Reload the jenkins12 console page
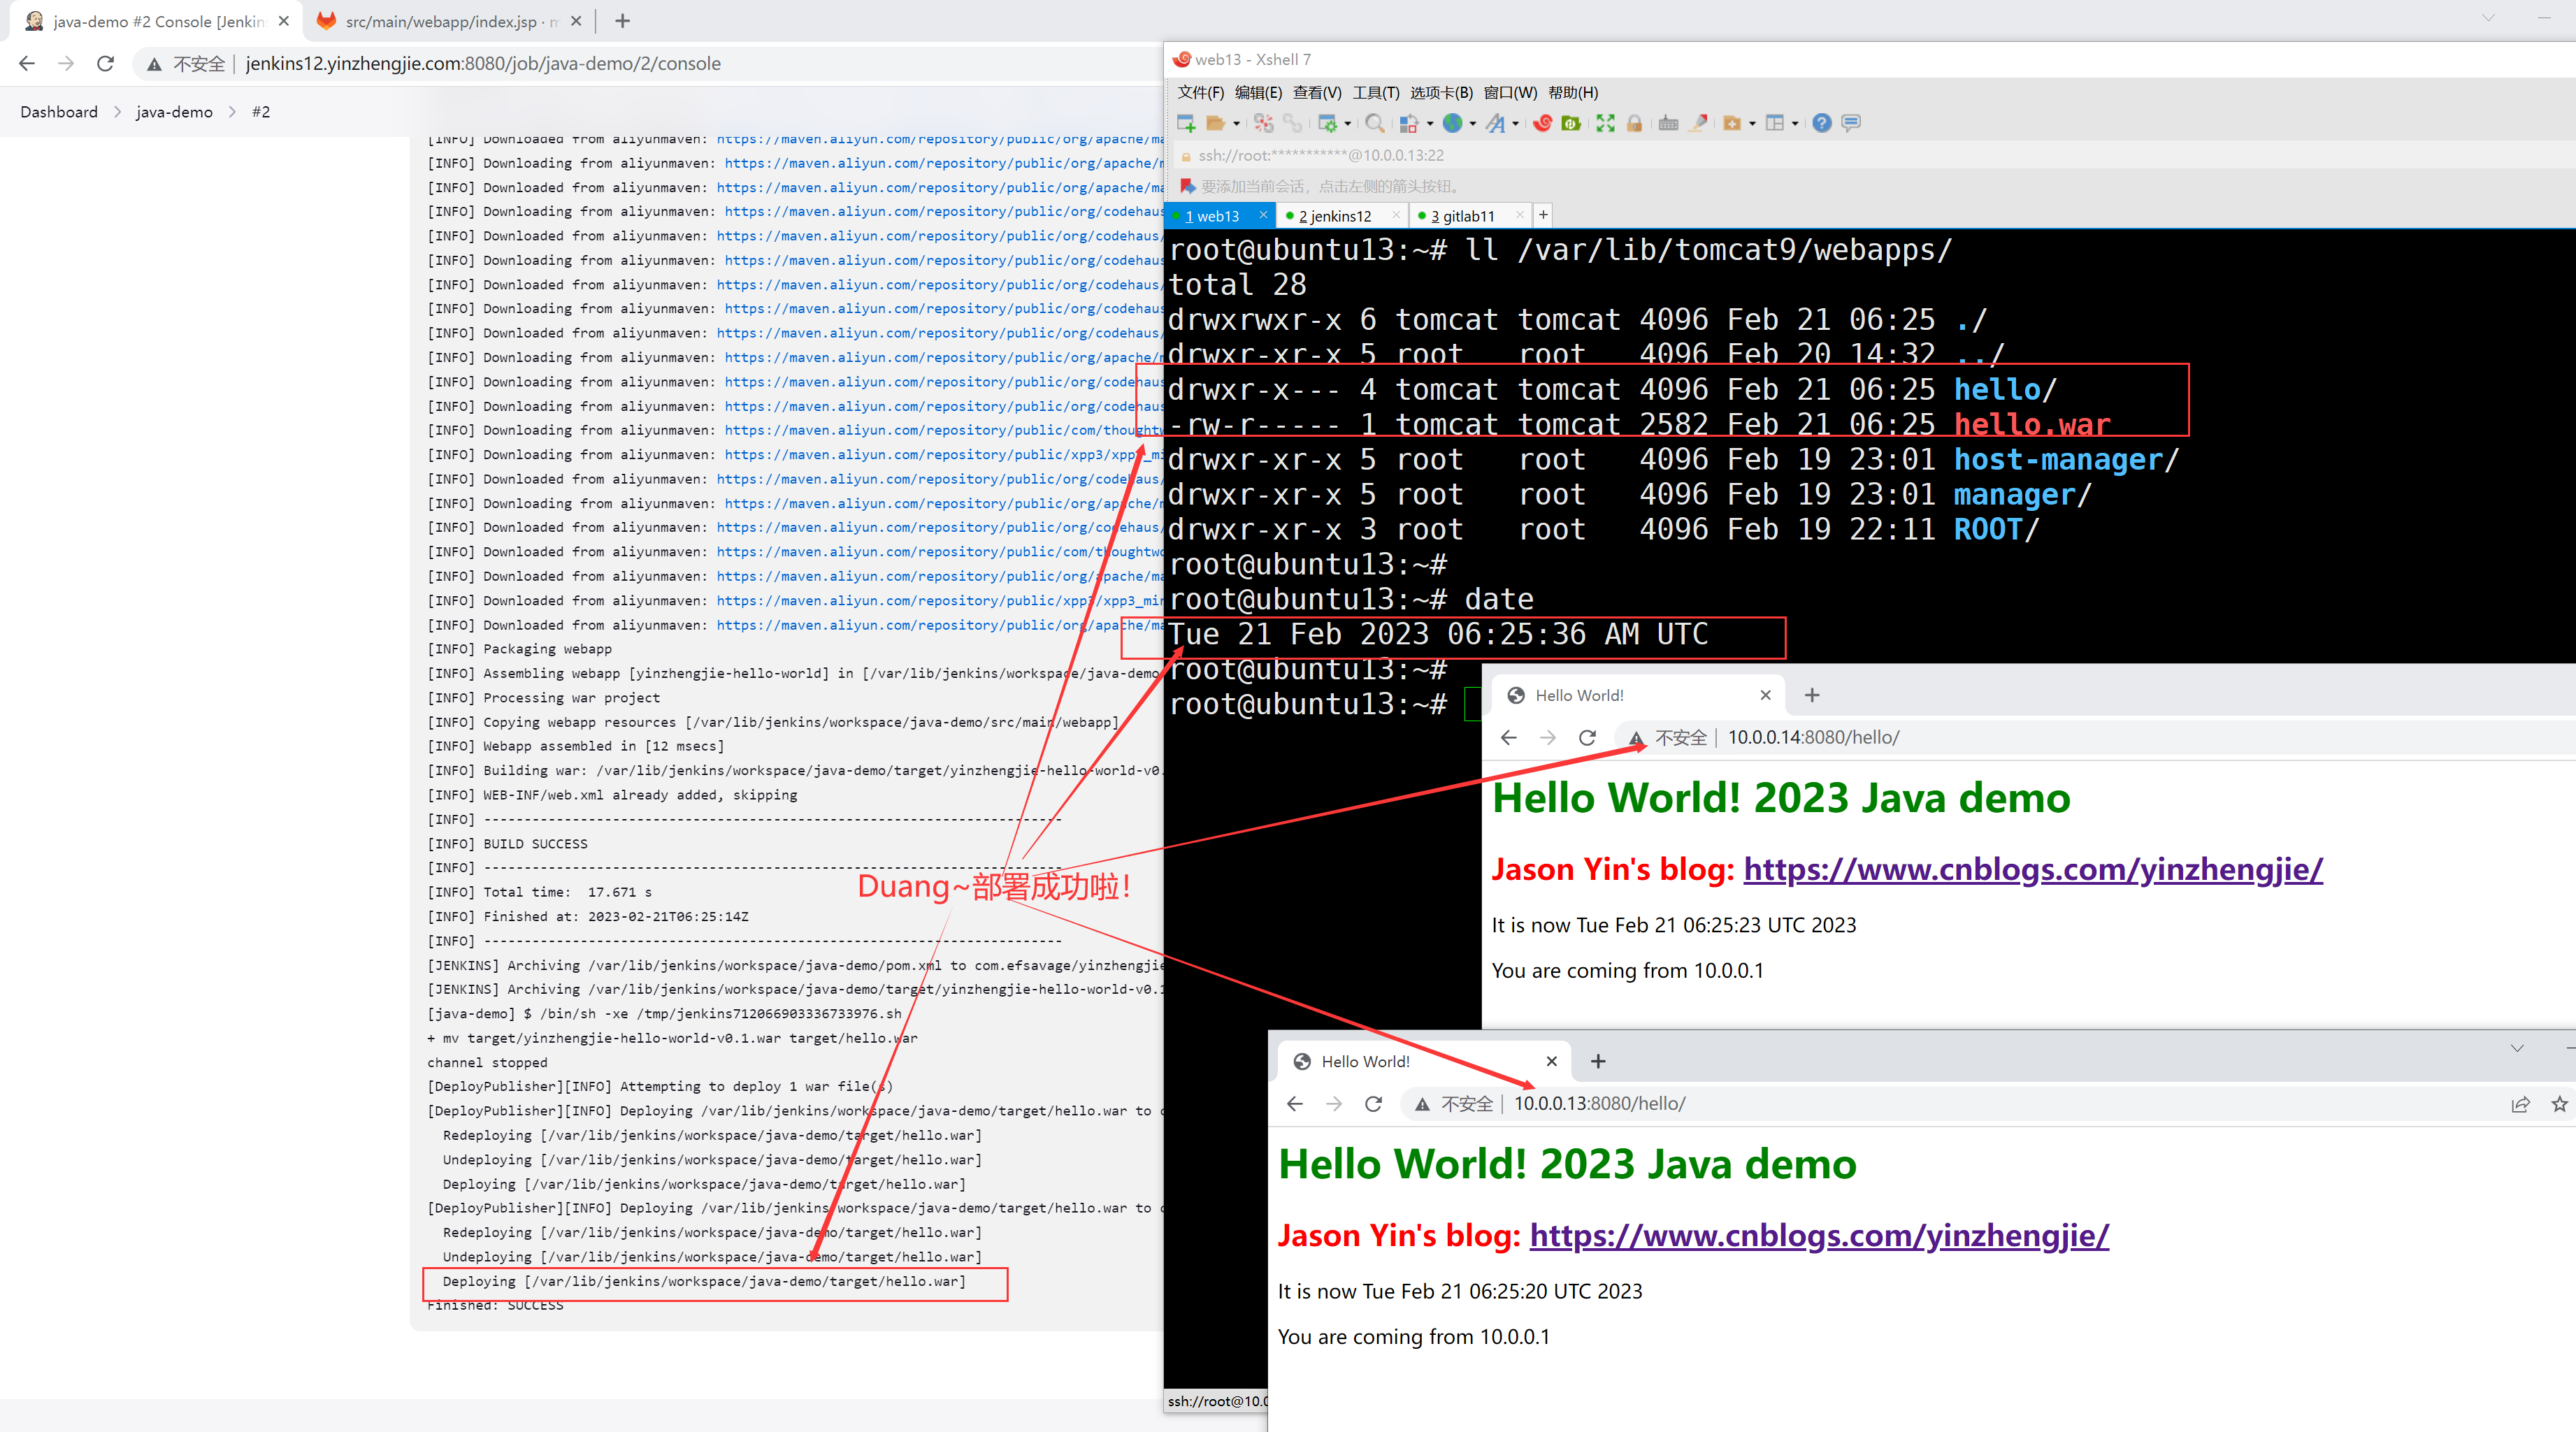Screen dimensions: 2576x1432 [105, 64]
